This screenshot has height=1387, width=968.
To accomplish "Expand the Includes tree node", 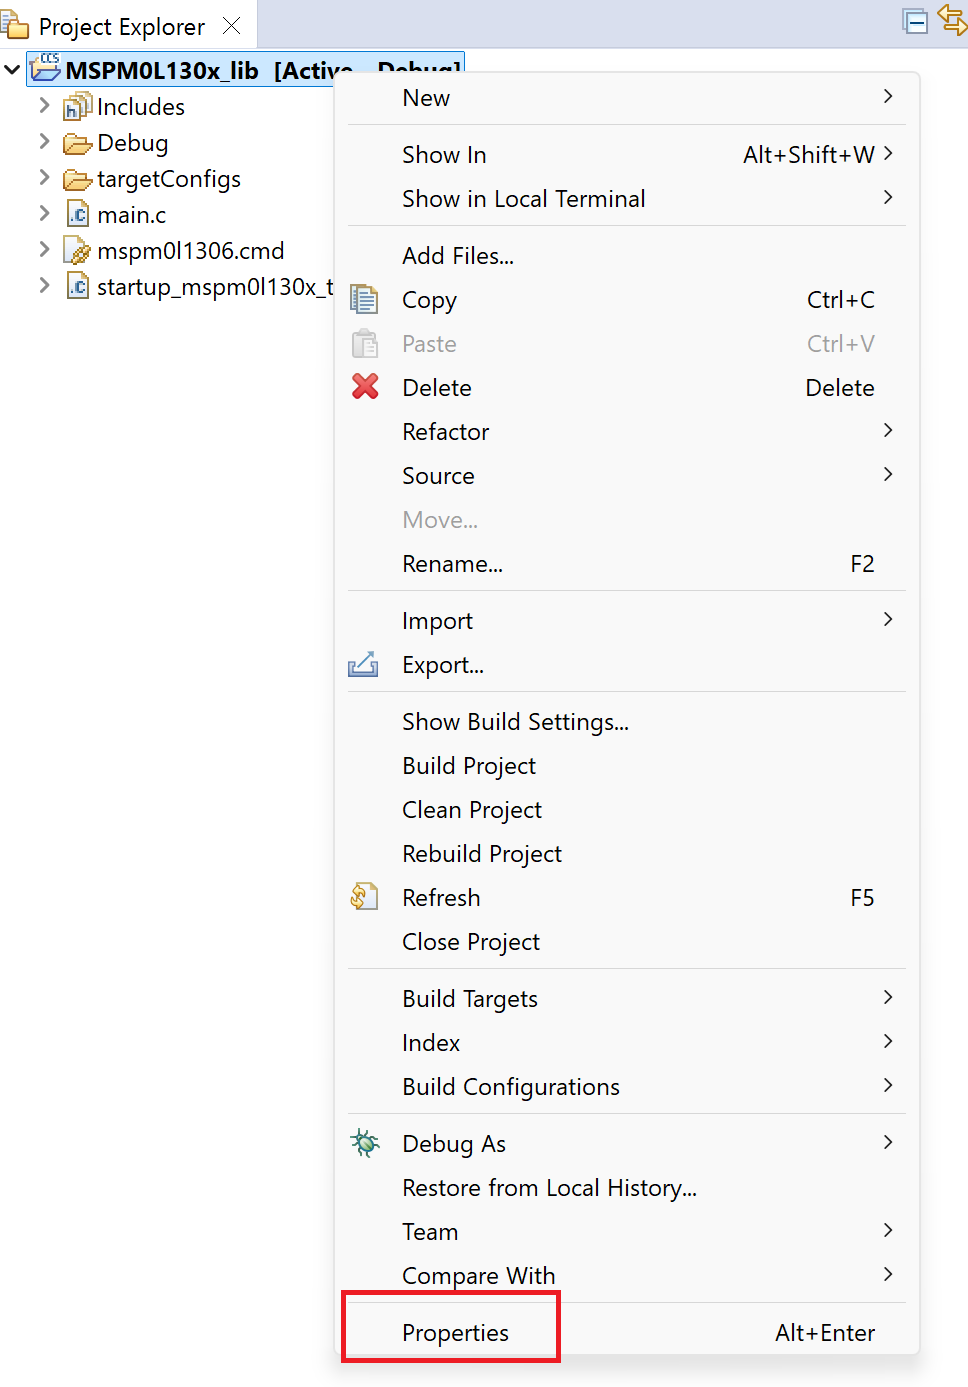I will click(x=44, y=105).
